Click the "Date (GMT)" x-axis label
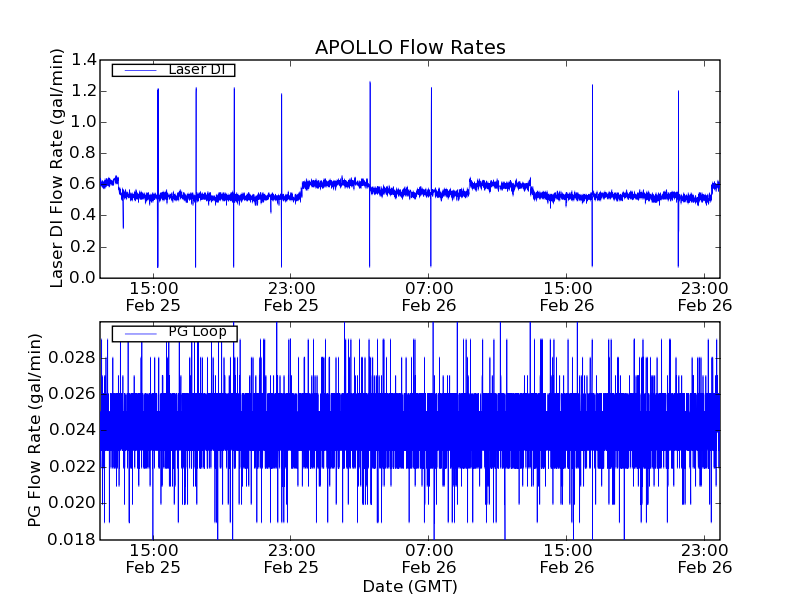Image resolution: width=800 pixels, height=600 pixels. pyautogui.click(x=410, y=586)
